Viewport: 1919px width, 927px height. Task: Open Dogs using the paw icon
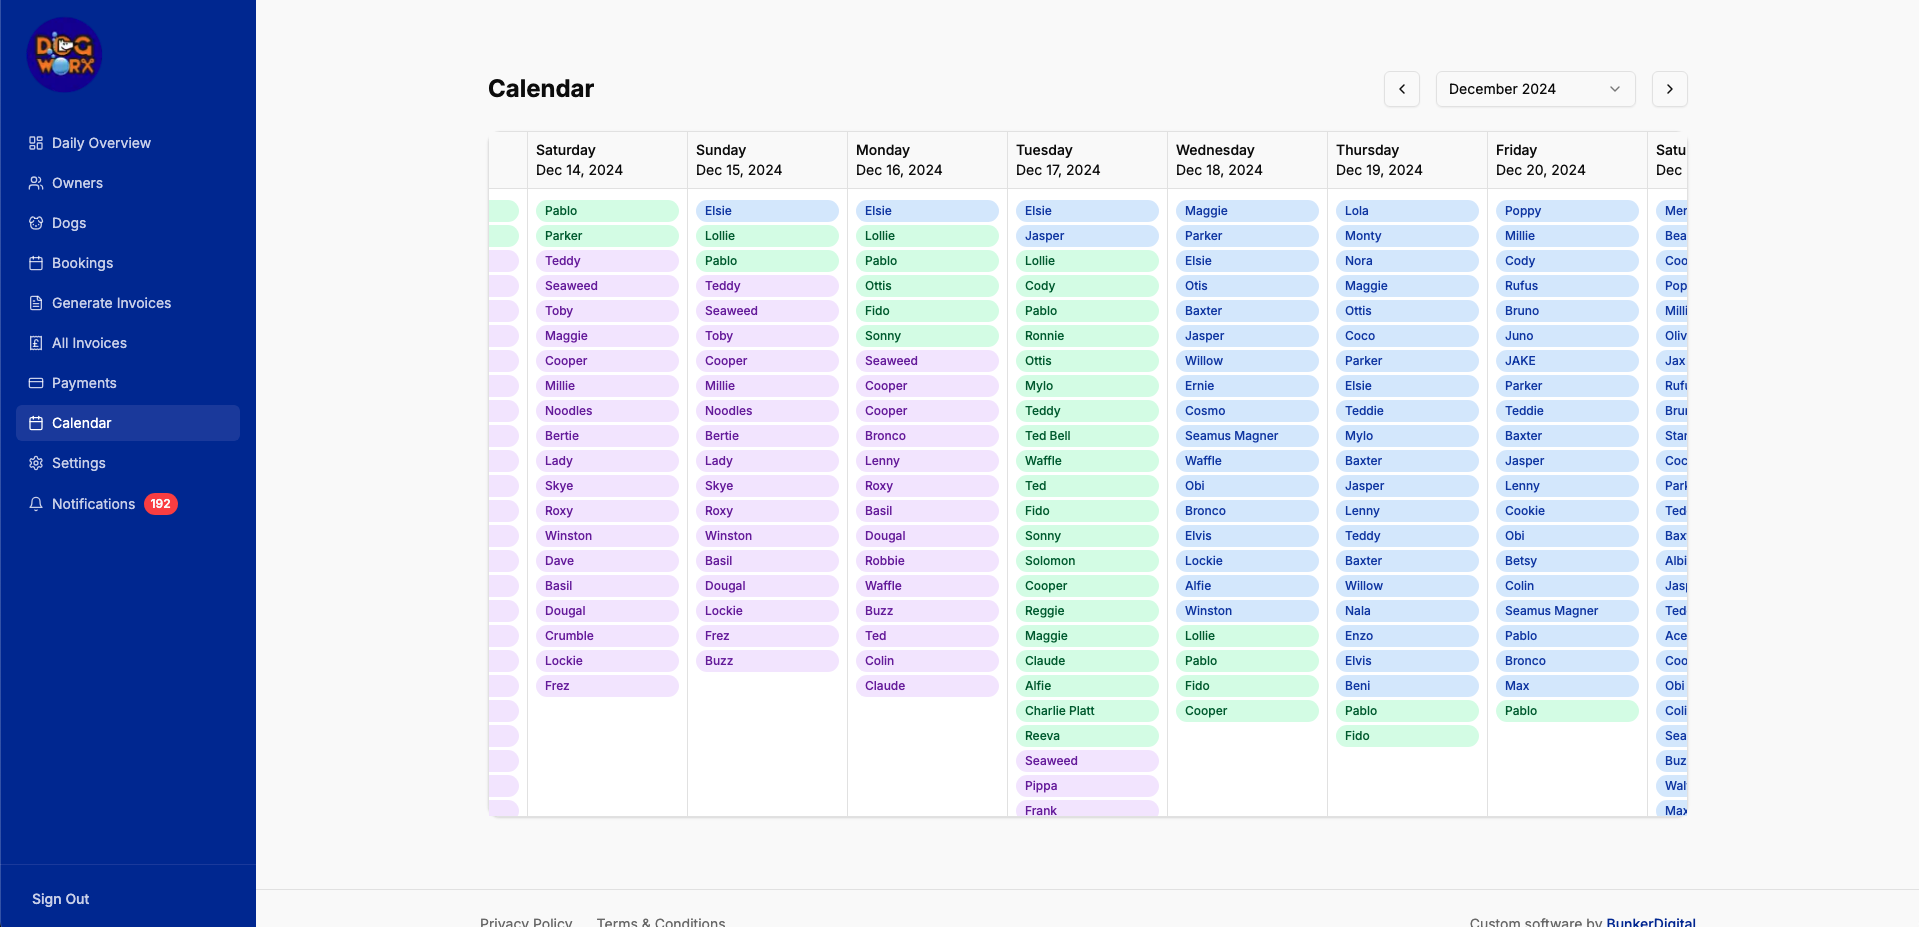point(36,223)
